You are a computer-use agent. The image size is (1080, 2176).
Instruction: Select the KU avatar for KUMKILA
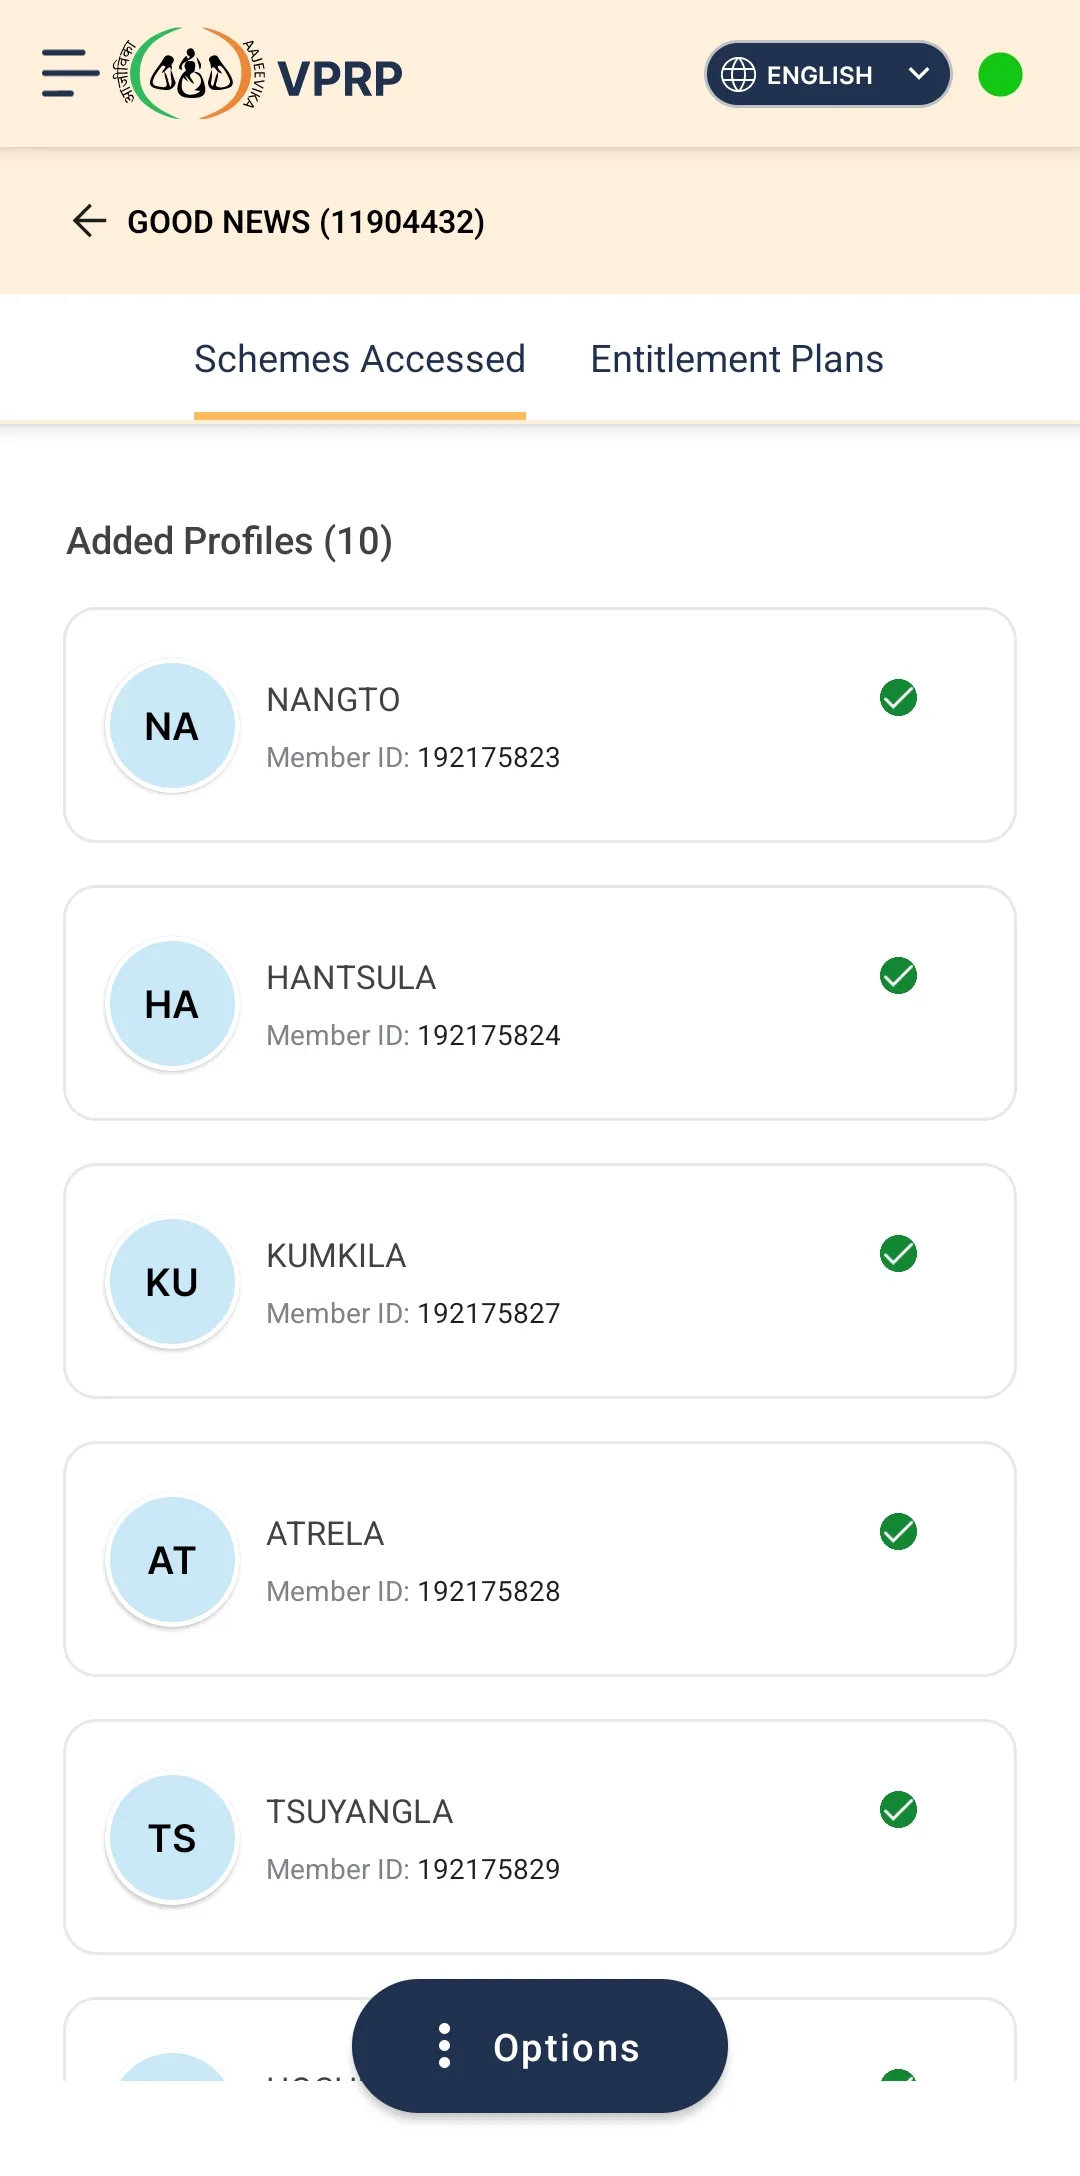172,1282
